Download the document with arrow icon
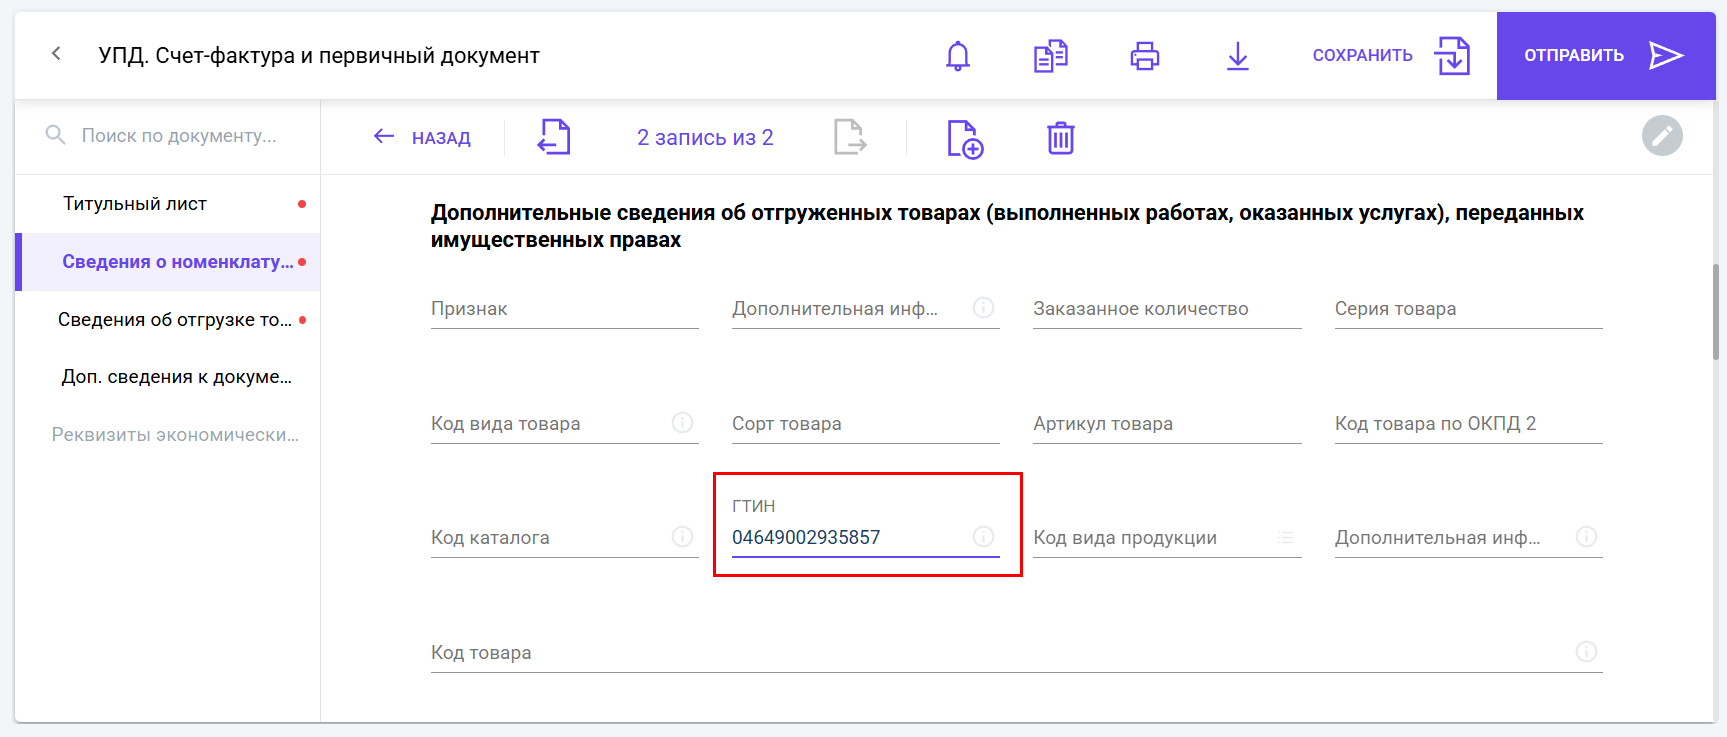This screenshot has height=737, width=1727. 1238,56
